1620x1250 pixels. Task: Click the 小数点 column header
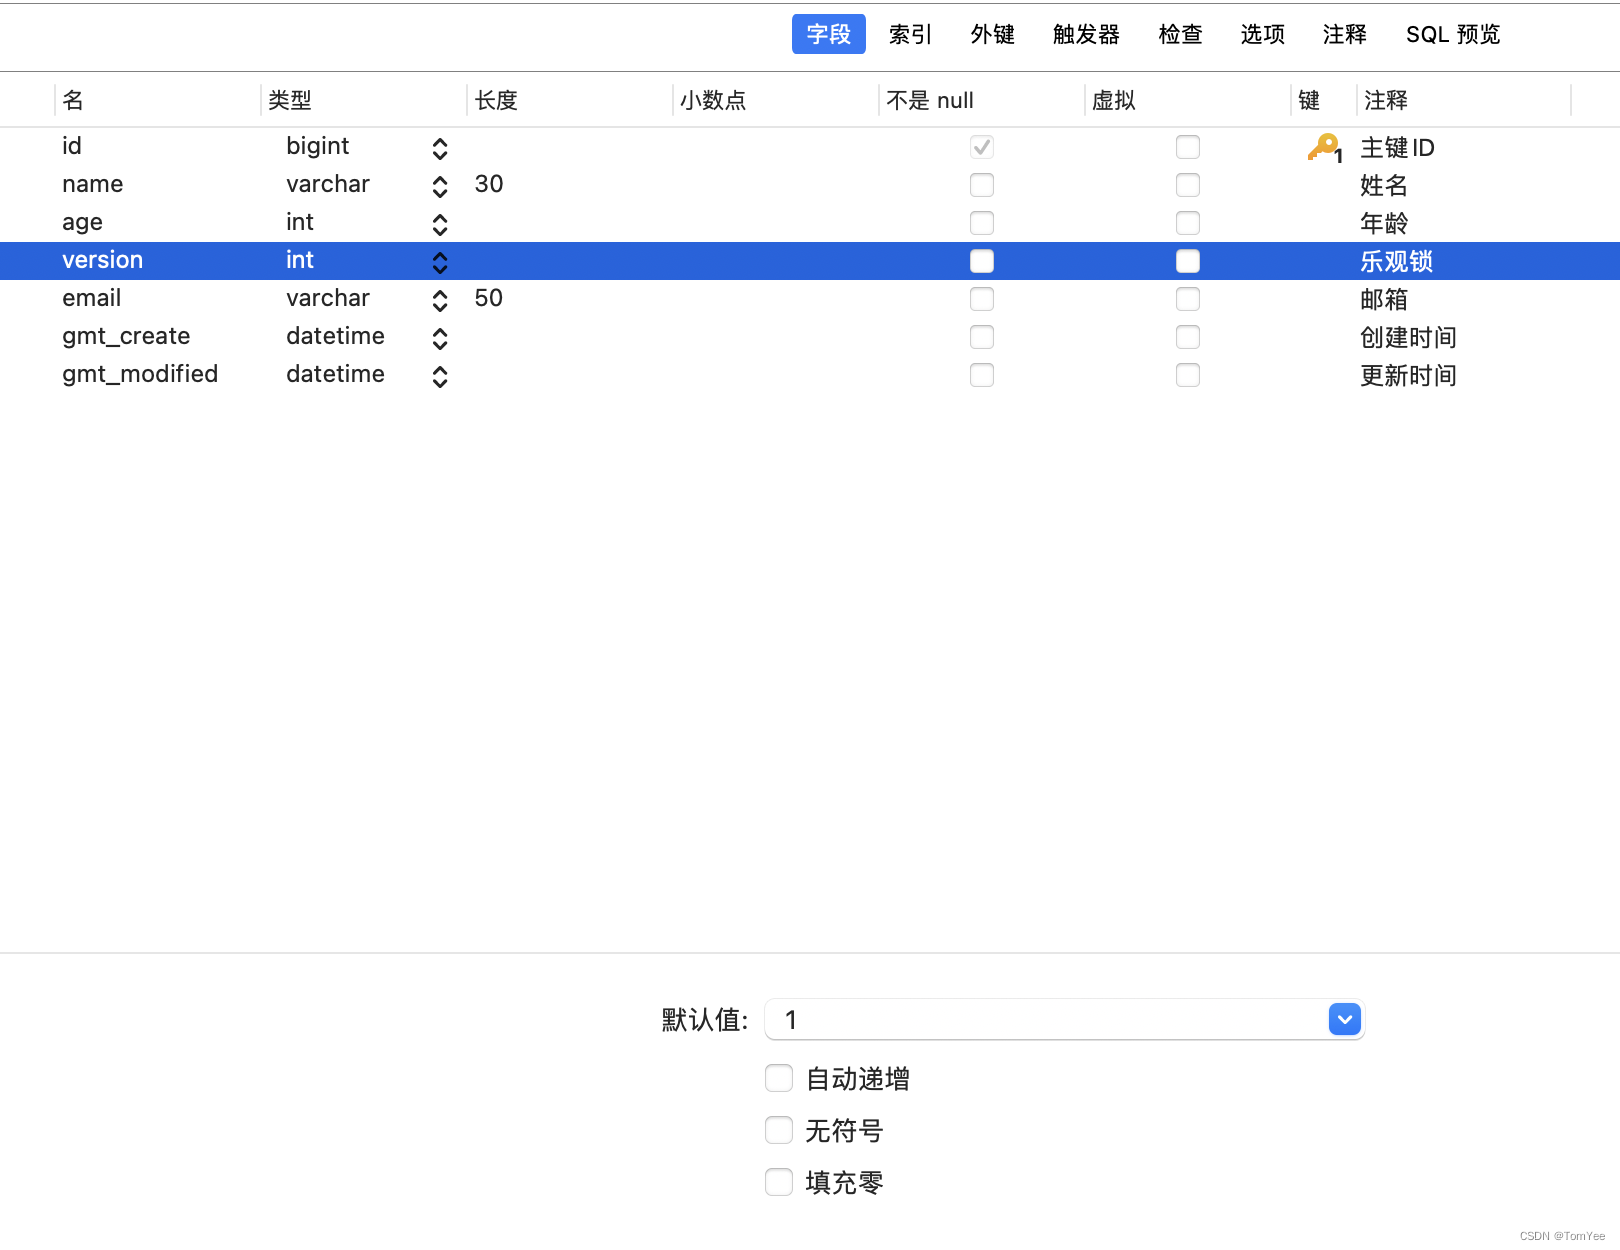(x=713, y=100)
